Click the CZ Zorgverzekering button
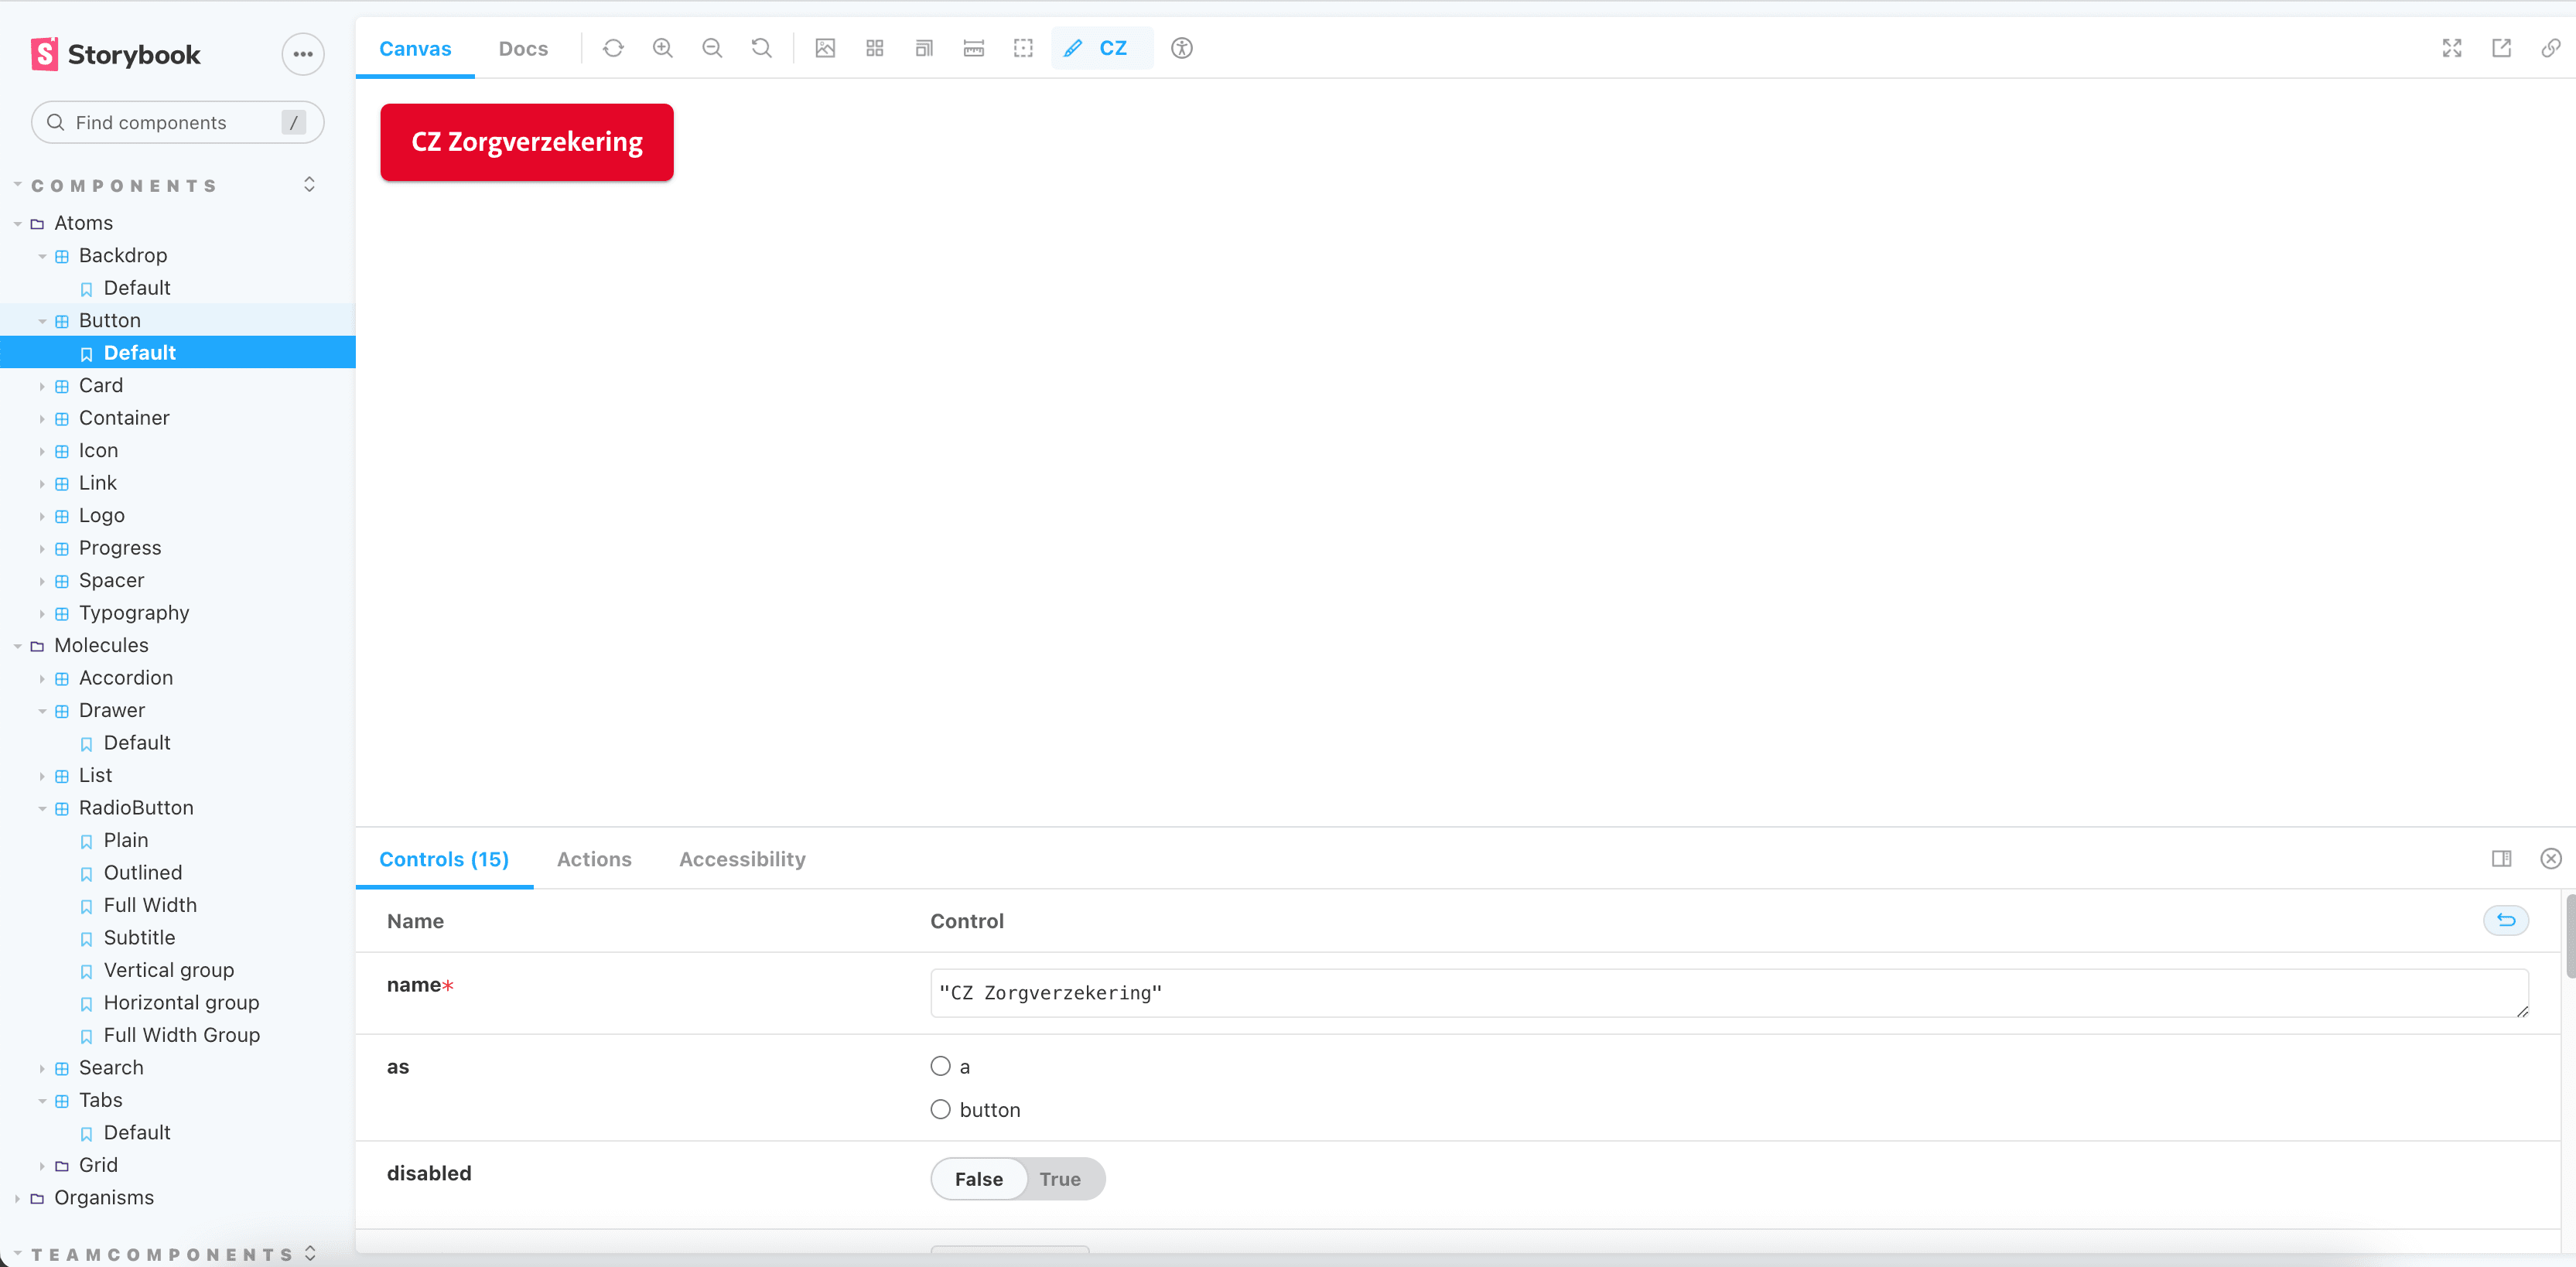2576x1267 pixels. click(x=526, y=142)
